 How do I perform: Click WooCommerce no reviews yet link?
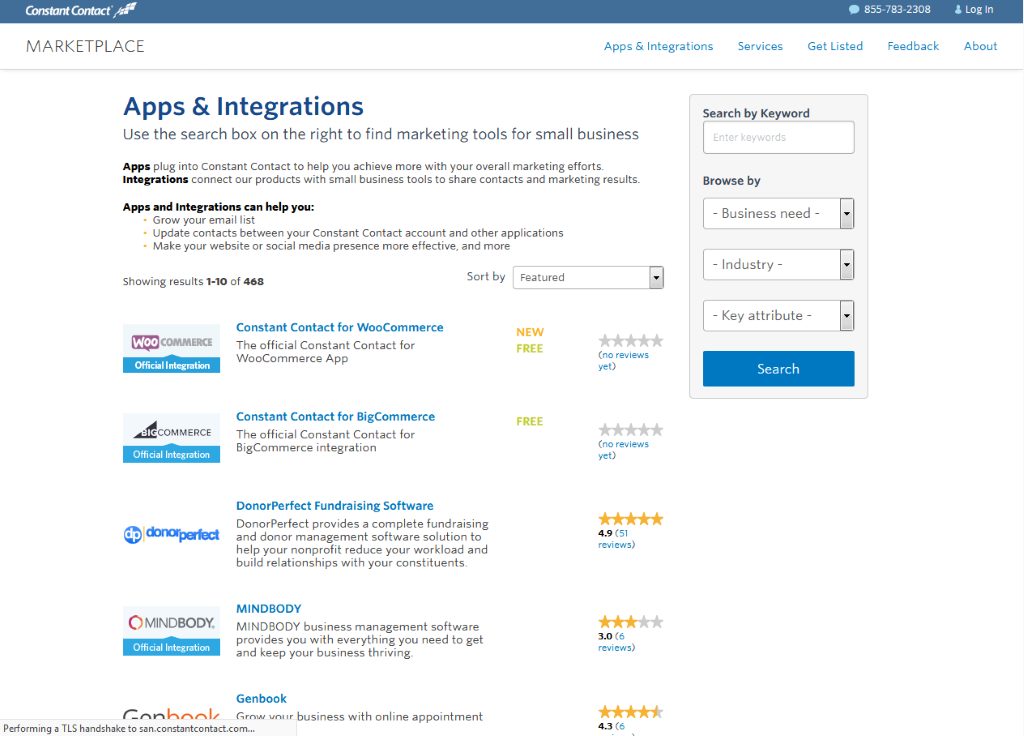pos(623,360)
